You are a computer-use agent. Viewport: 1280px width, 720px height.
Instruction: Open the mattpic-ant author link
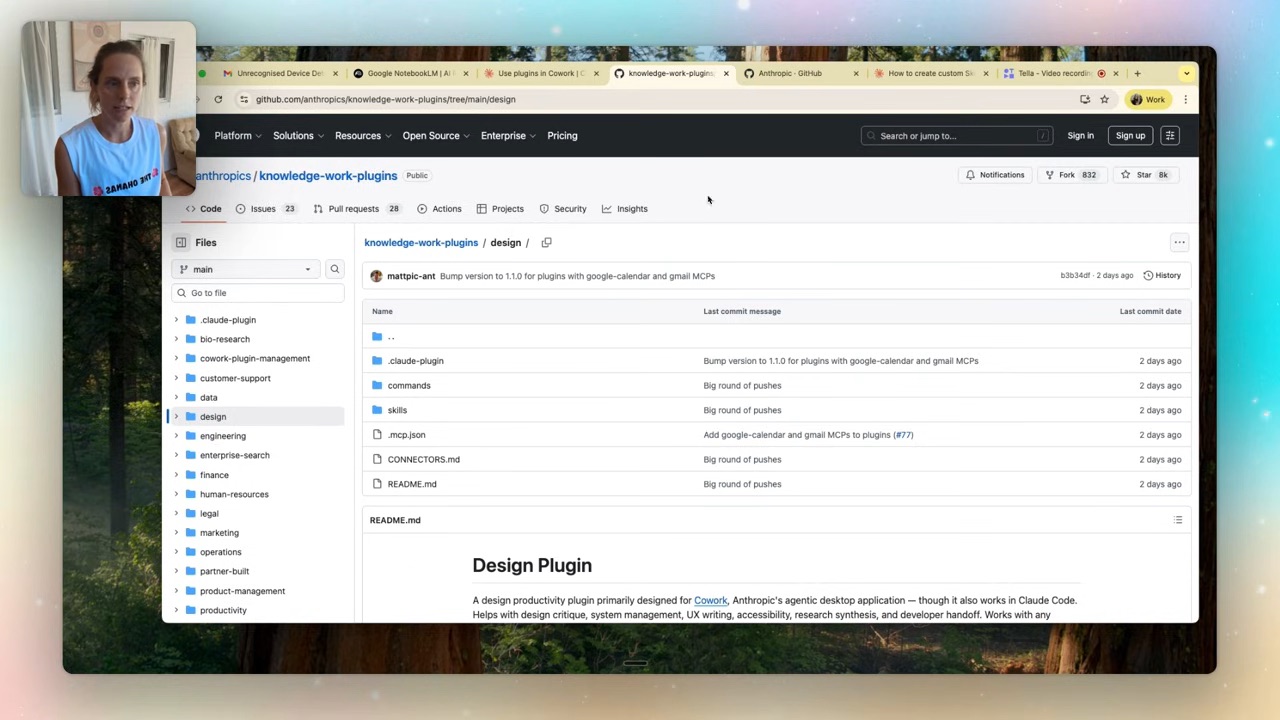411,276
